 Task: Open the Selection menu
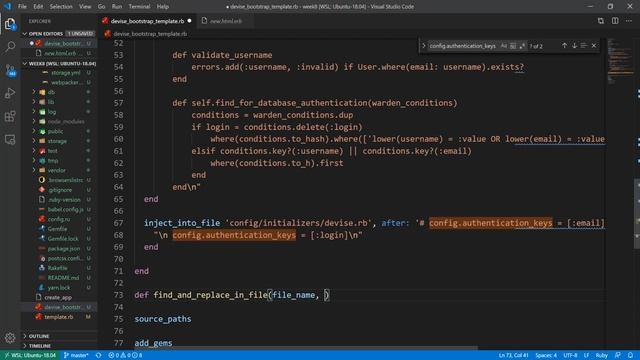tap(61, 7)
